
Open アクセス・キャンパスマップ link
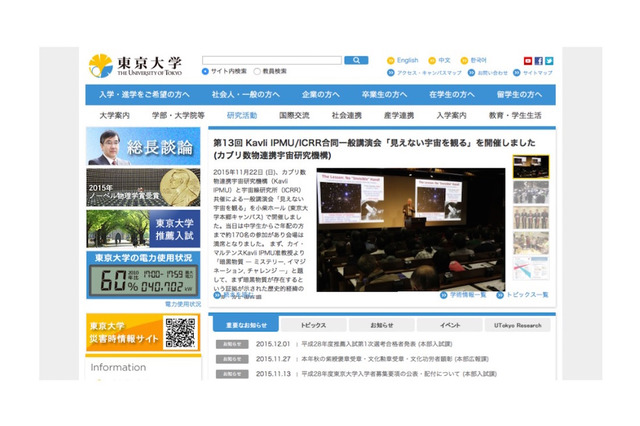pos(429,73)
